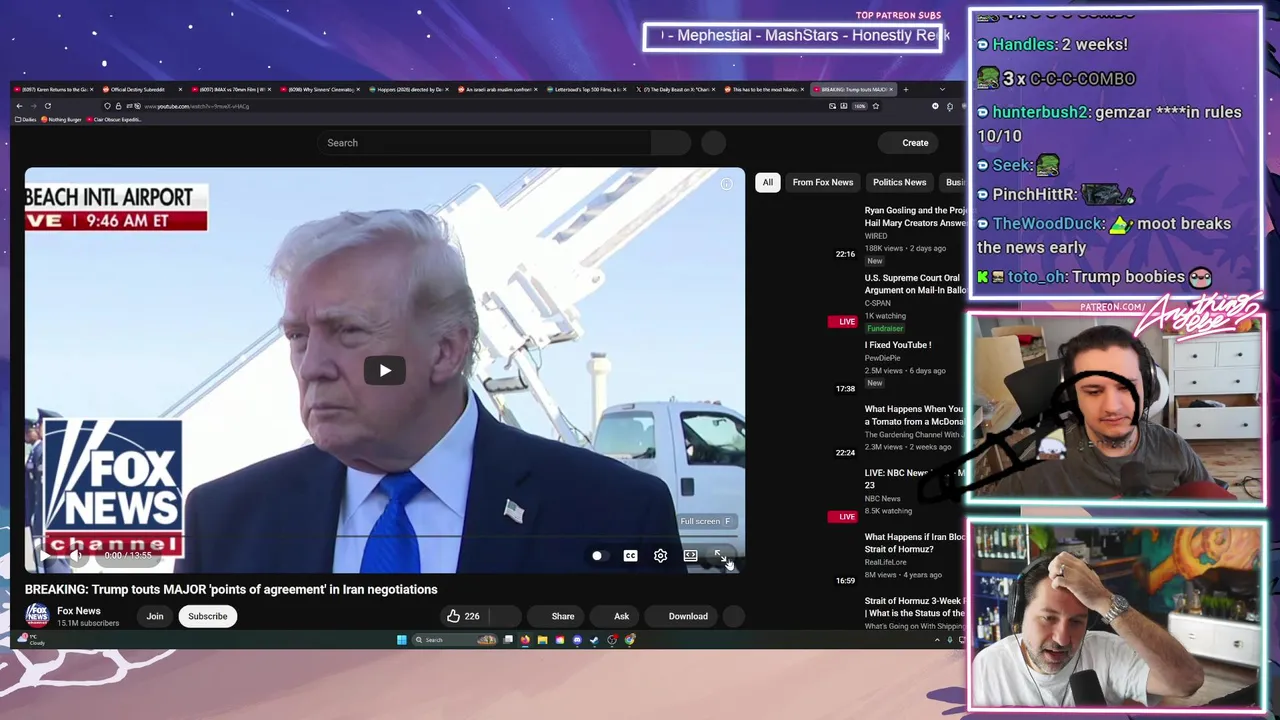Click the video title text about Iran negotiations
Viewport: 1280px width, 720px height.
point(231,590)
